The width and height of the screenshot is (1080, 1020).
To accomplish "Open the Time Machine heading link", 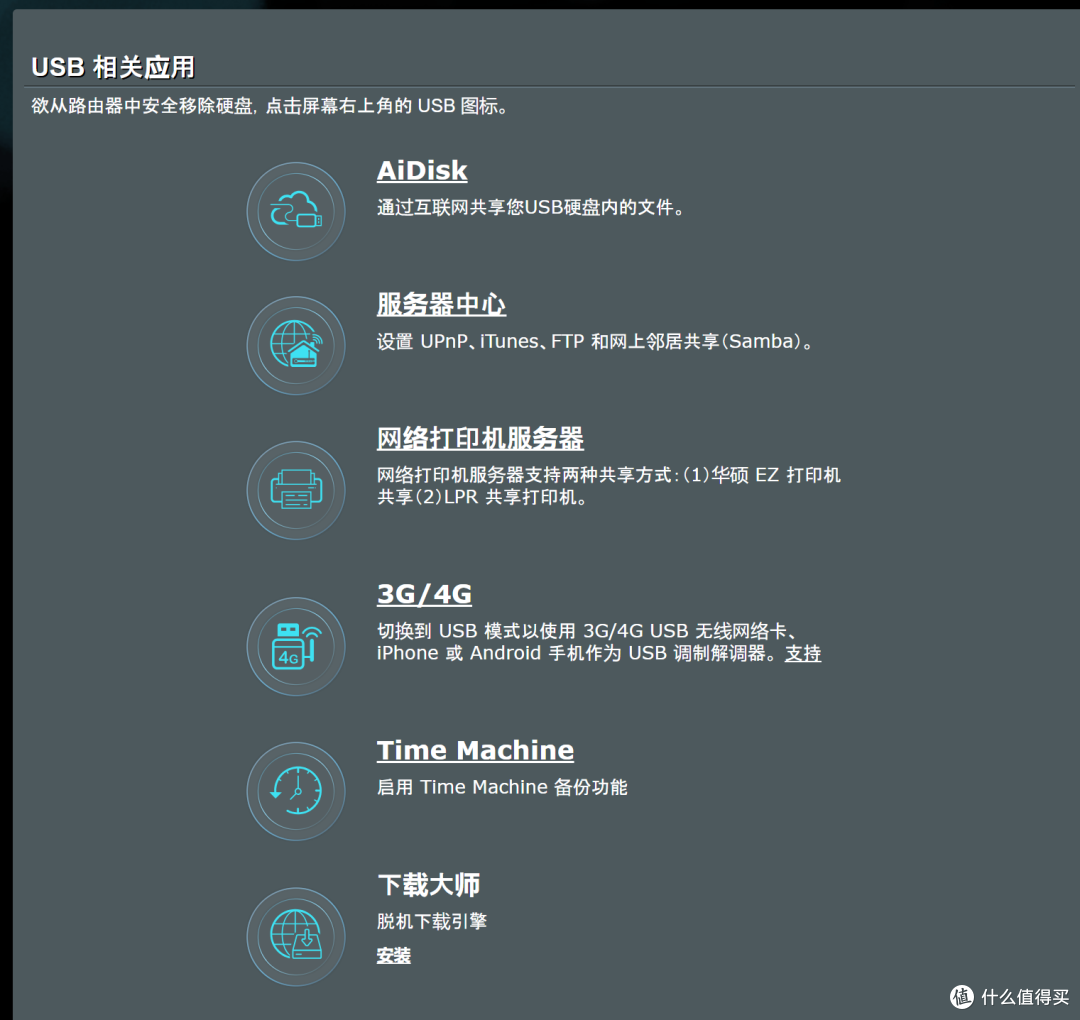I will pos(475,750).
